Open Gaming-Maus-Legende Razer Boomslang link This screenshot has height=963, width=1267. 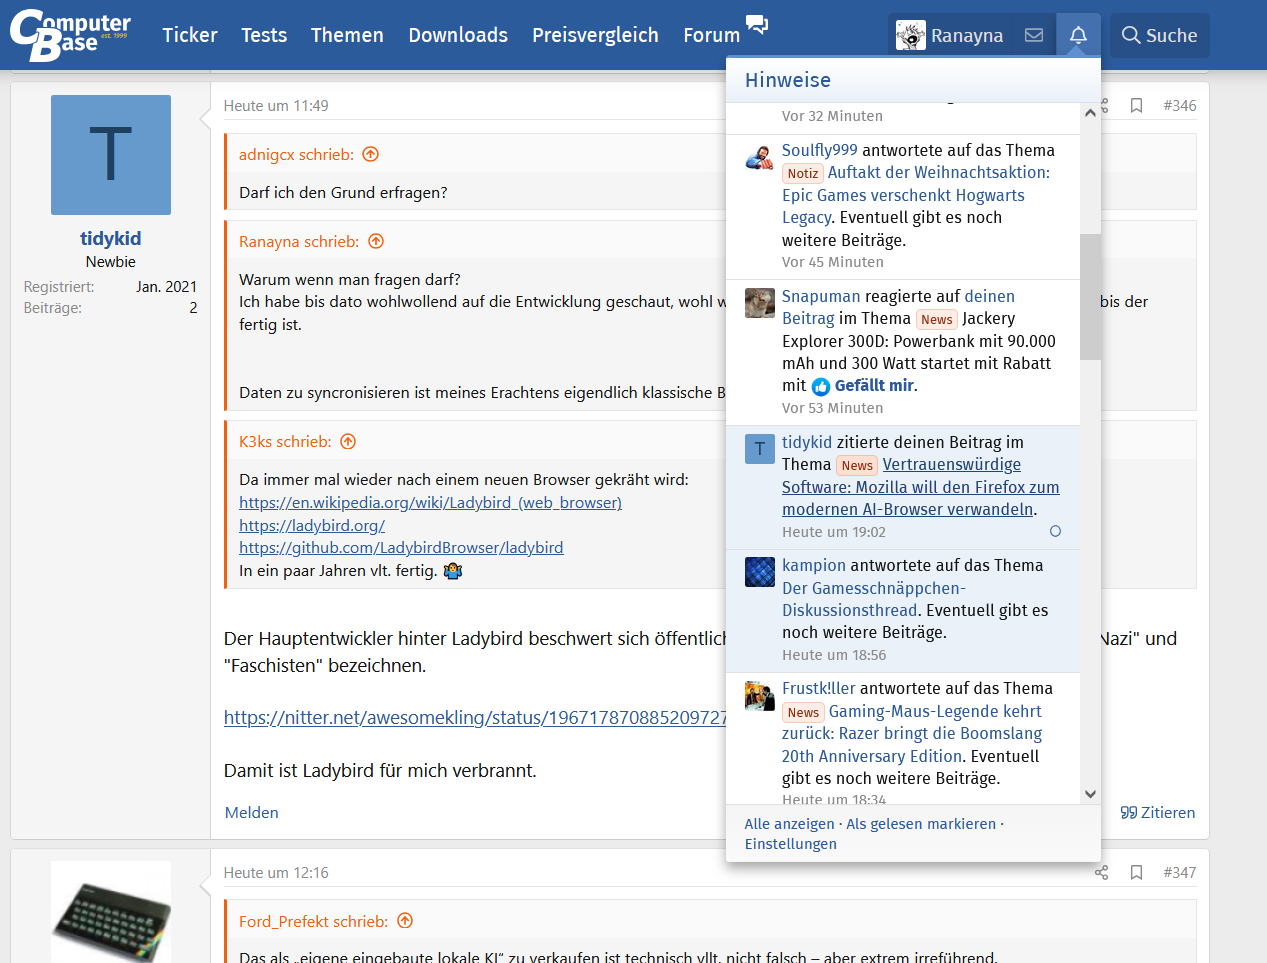pyautogui.click(x=912, y=734)
